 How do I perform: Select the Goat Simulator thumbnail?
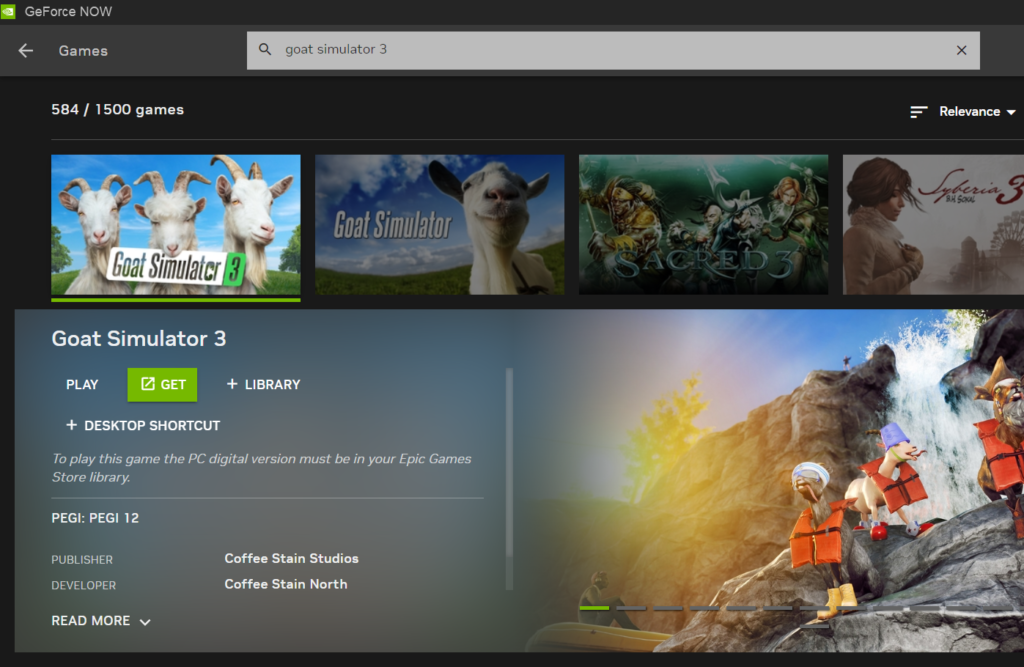tap(440, 225)
